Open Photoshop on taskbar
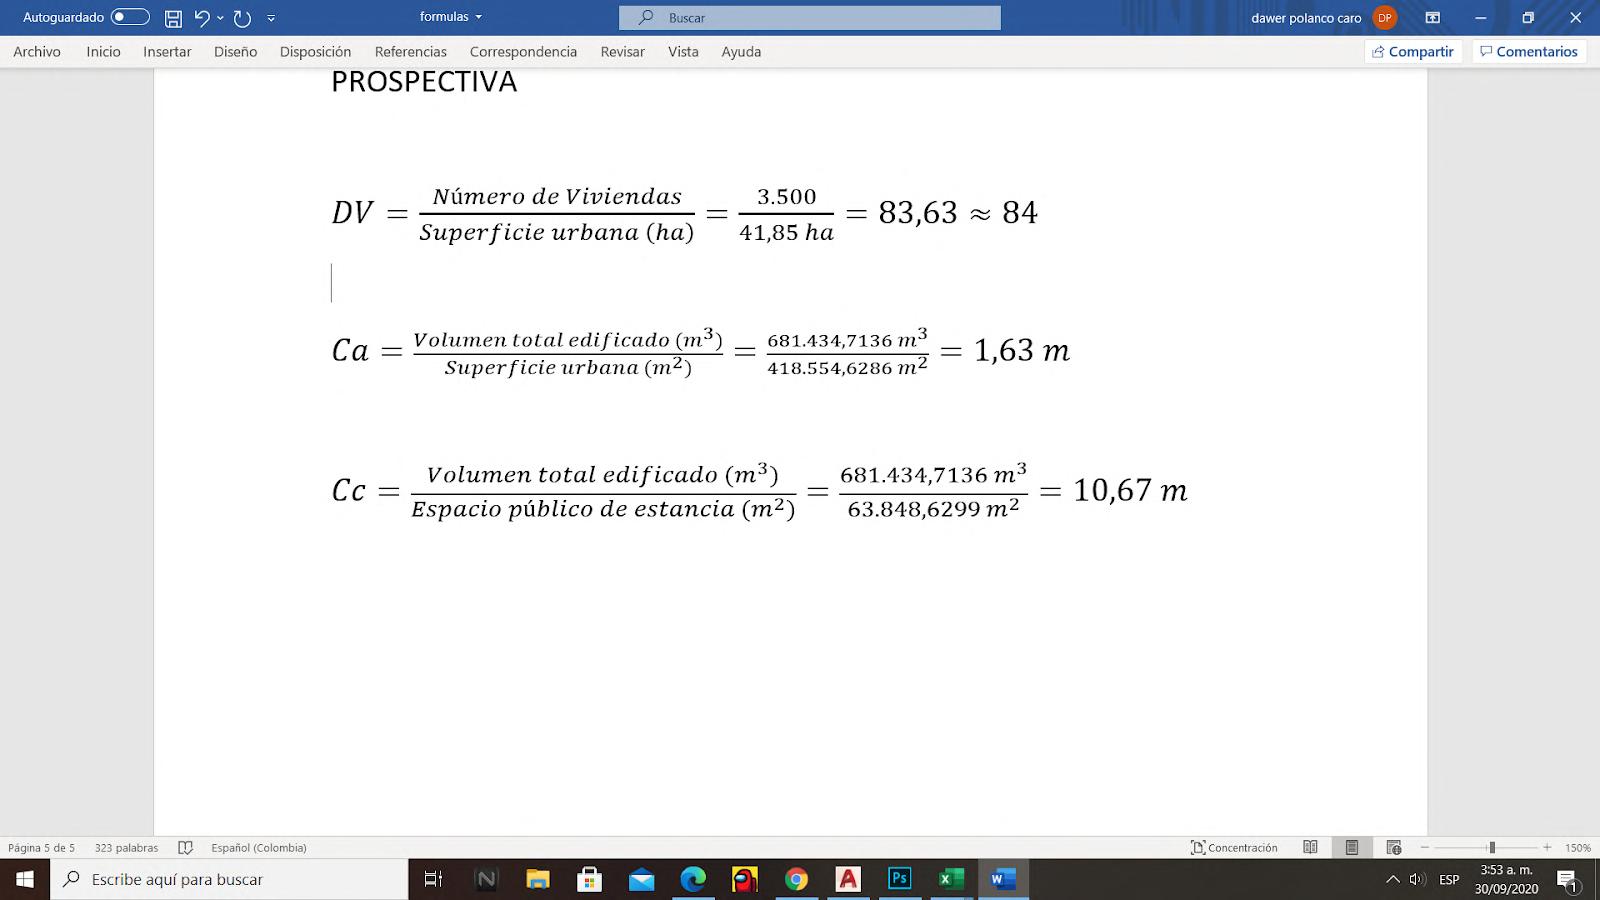The height and width of the screenshot is (900, 1600). (x=899, y=879)
